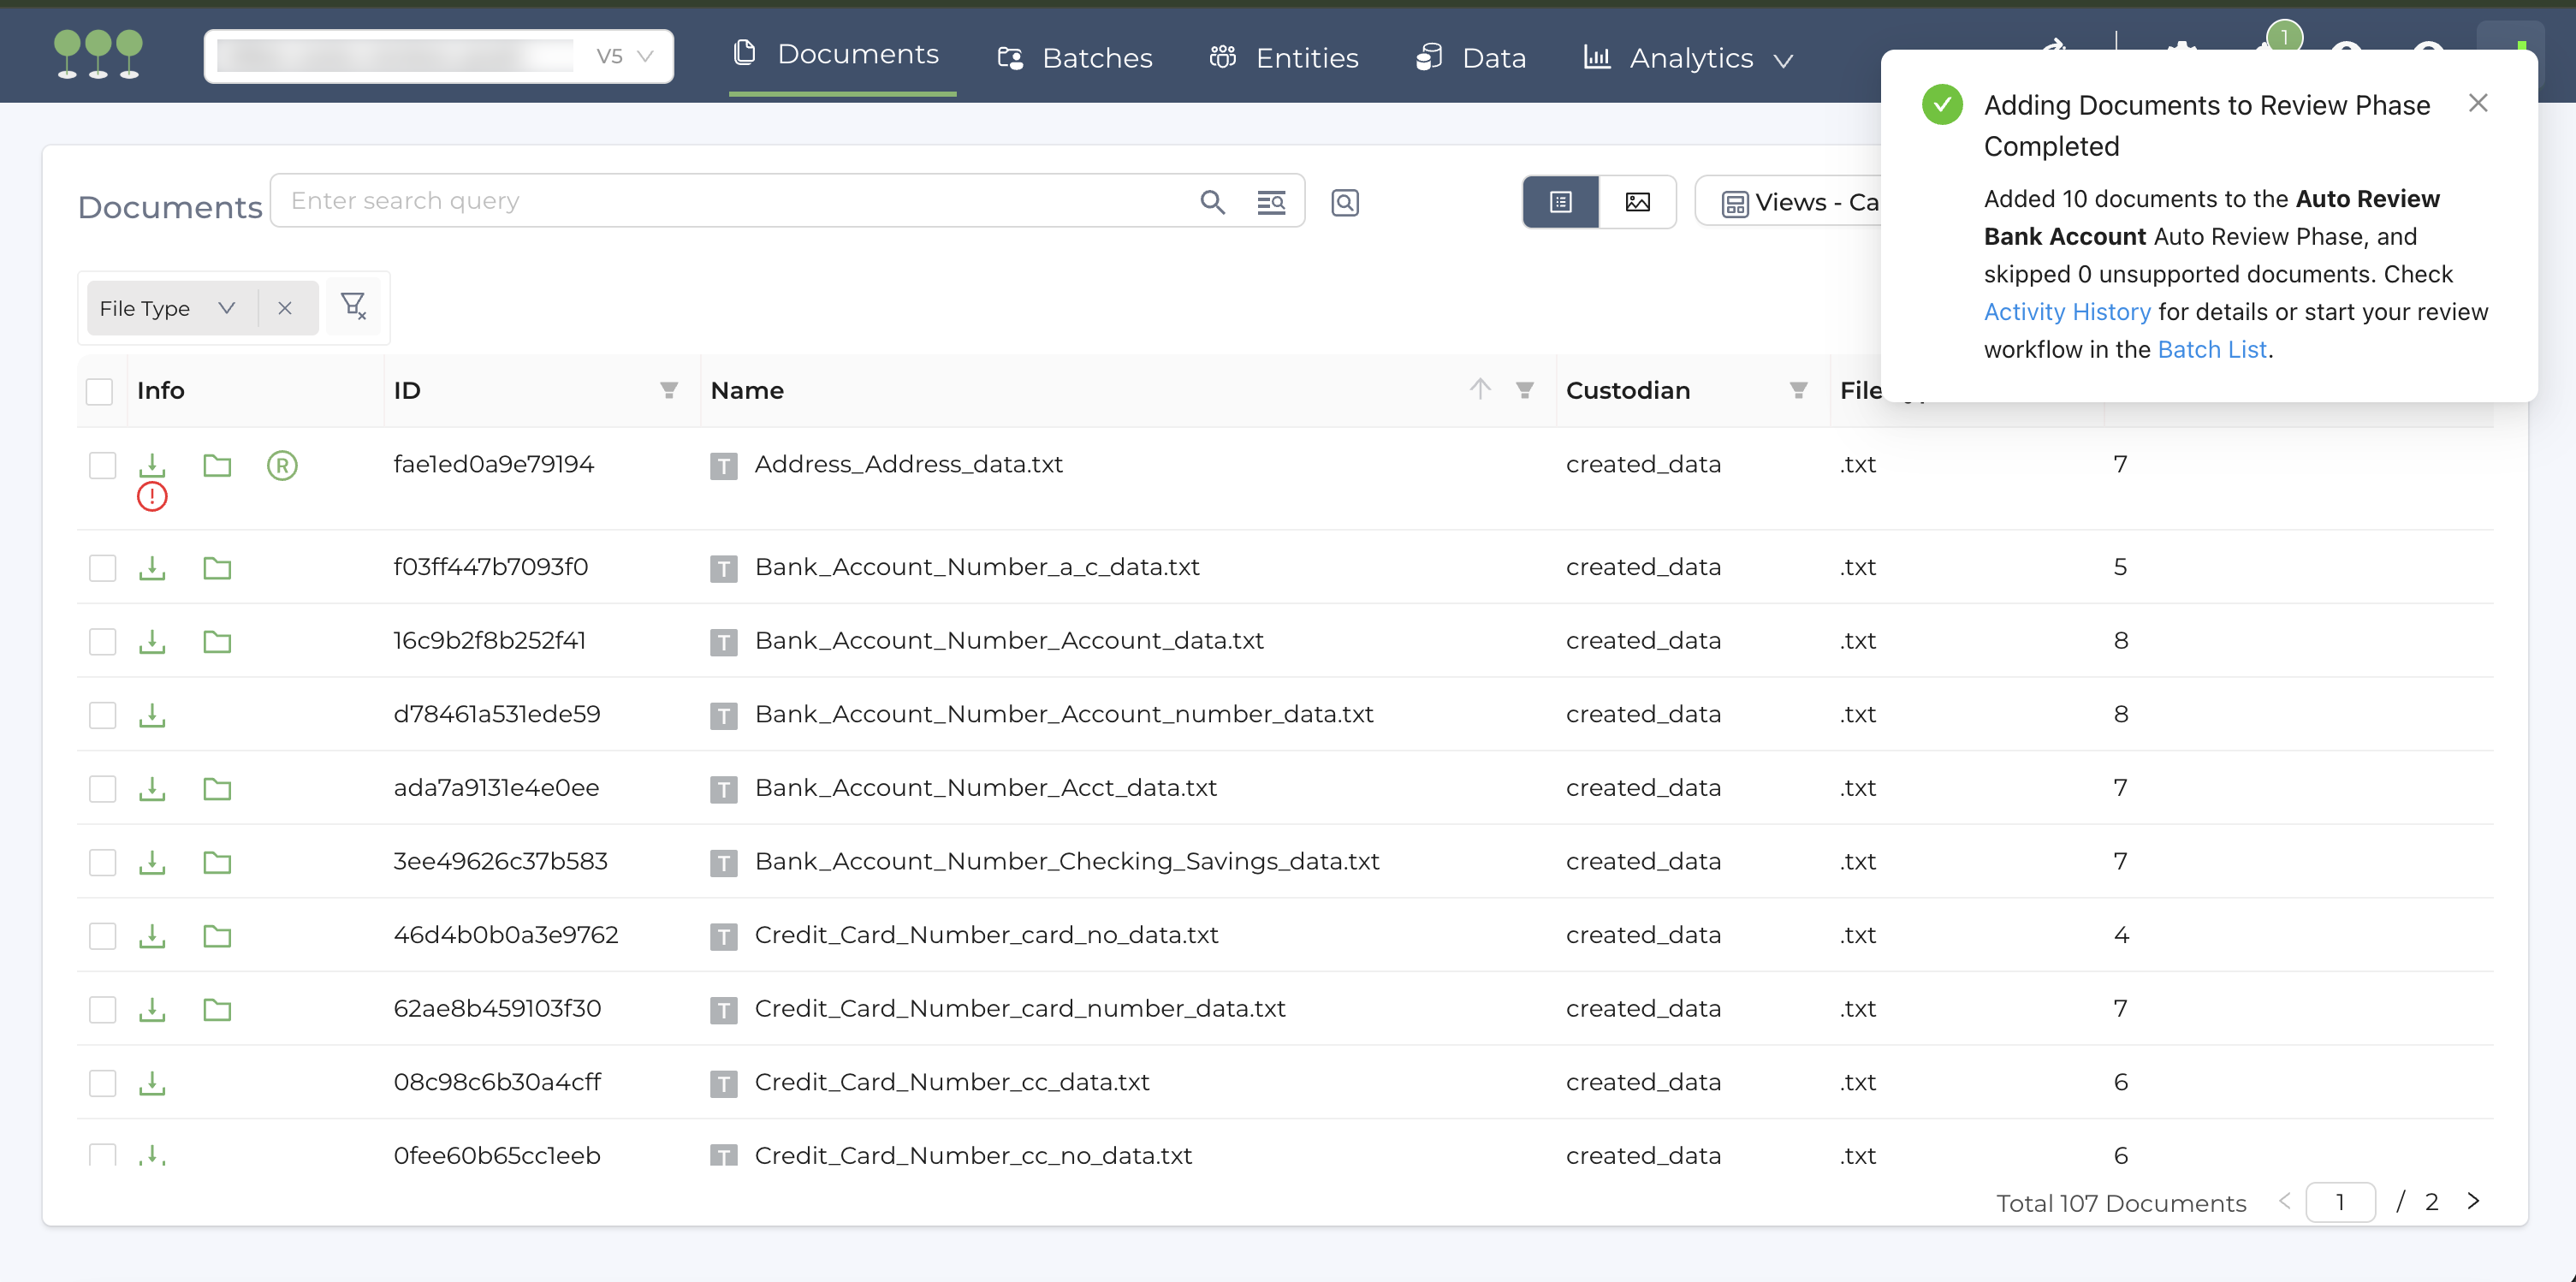Expand the Analytics menu chevron
Viewport: 2576px width, 1282px height.
[x=1783, y=61]
